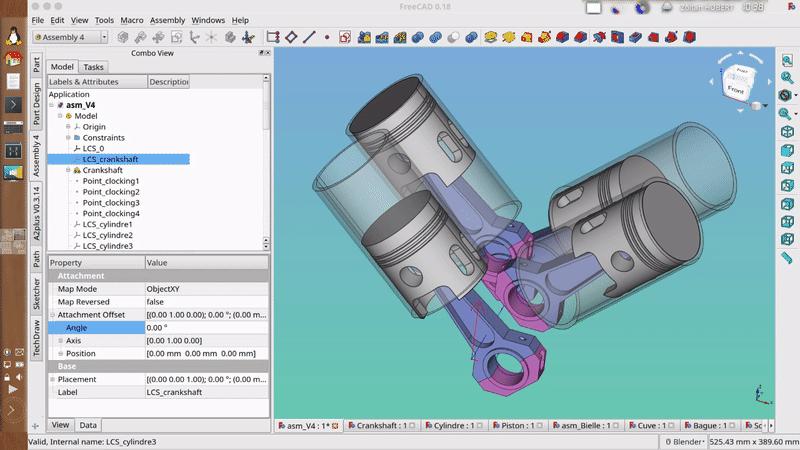
Task: Set bottom view with cube icon
Action: [x=787, y=221]
